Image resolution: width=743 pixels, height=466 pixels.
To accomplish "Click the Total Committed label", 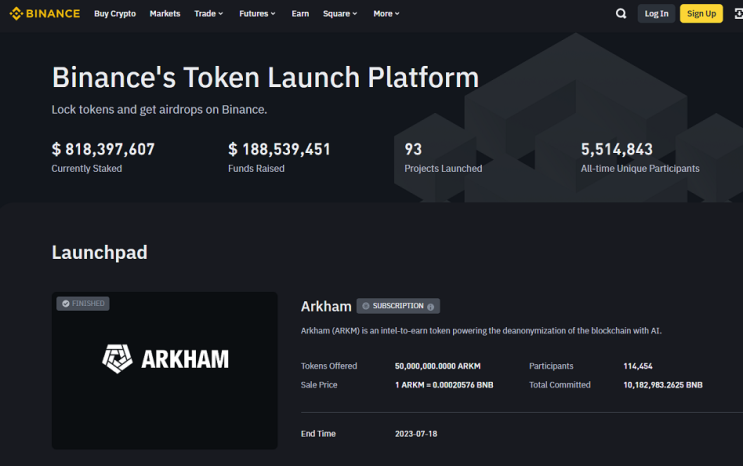I will [x=560, y=385].
